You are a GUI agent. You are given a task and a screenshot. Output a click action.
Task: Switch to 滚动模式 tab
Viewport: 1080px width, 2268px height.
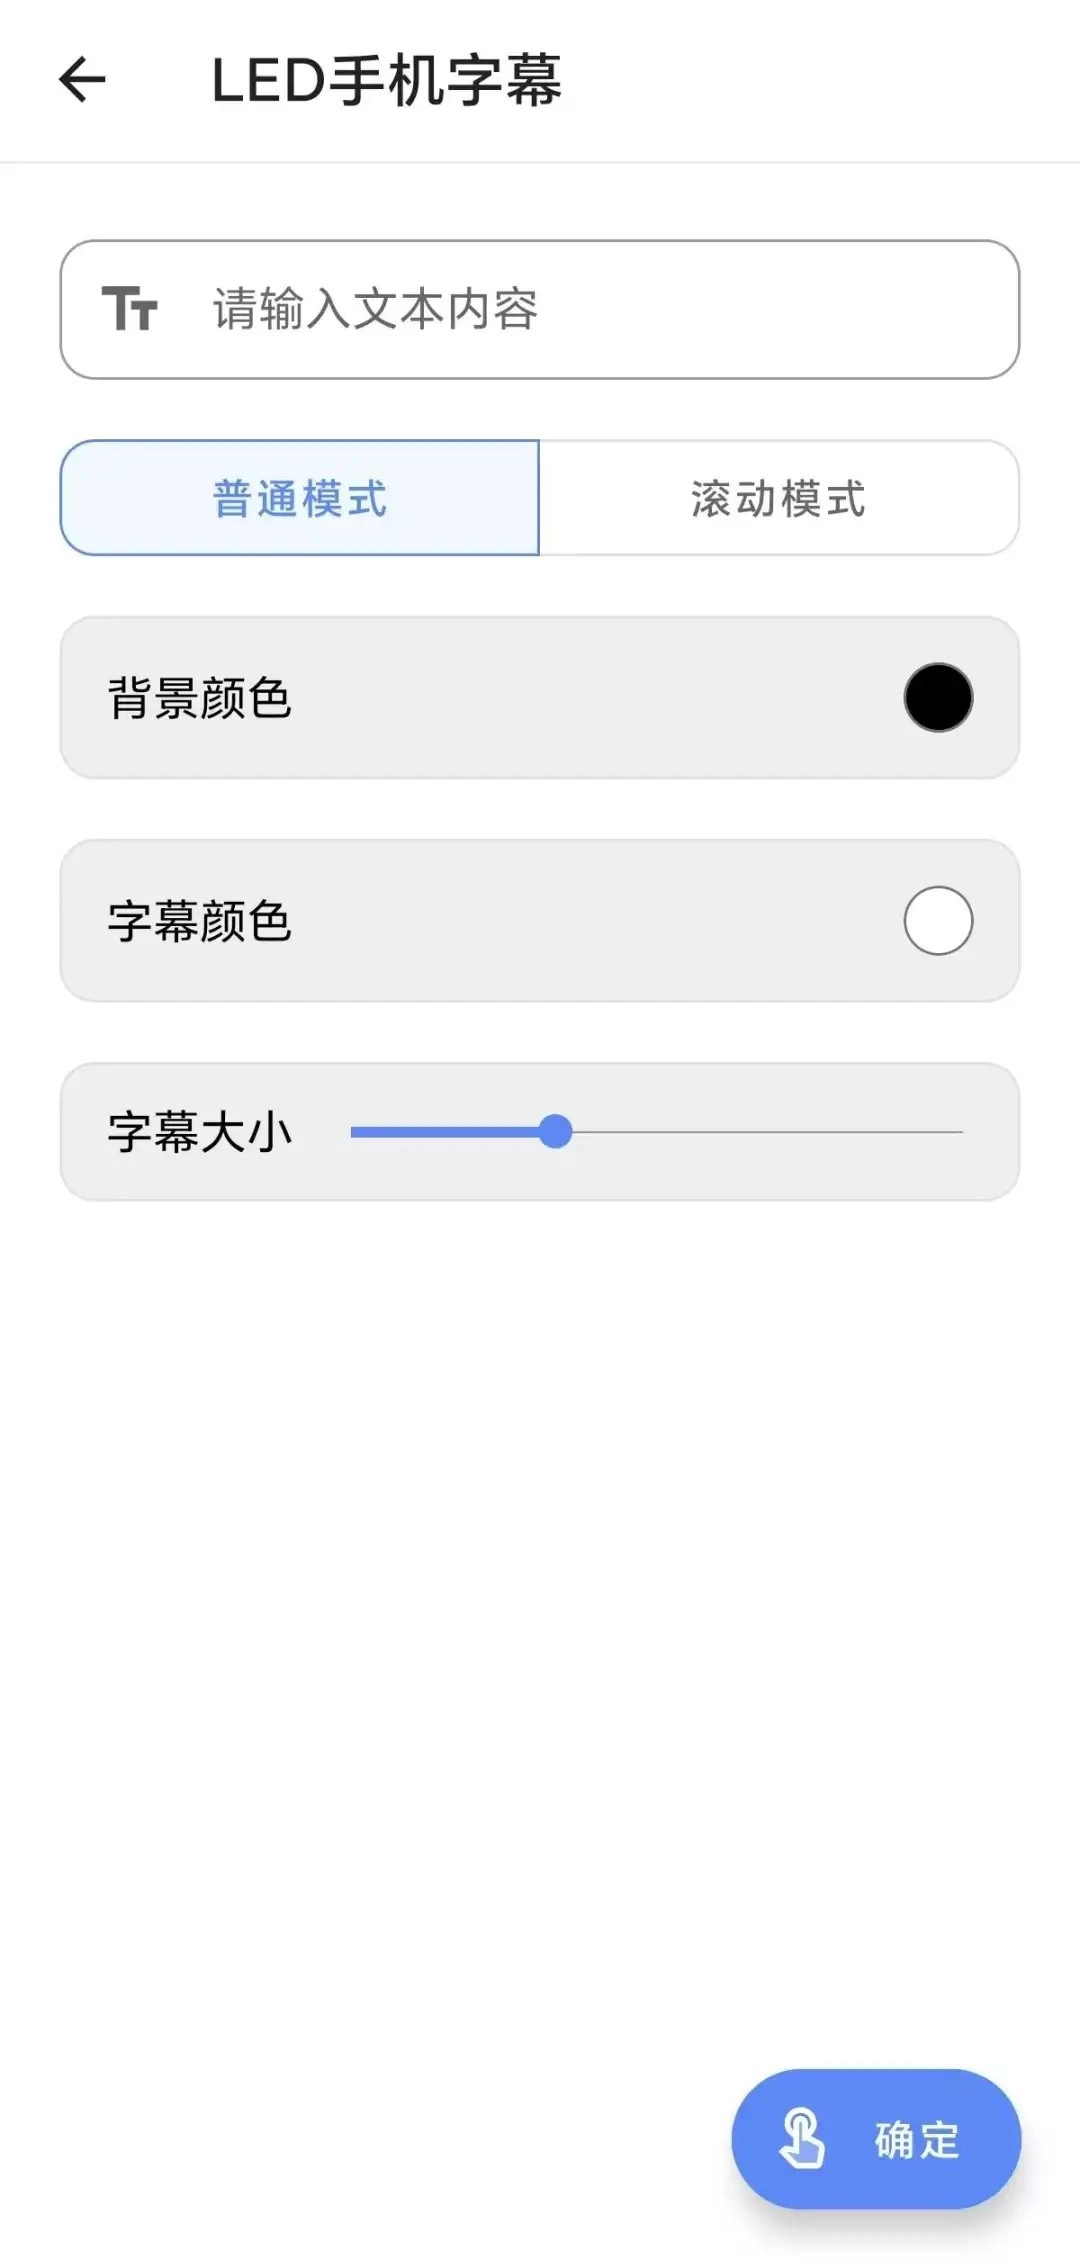778,498
